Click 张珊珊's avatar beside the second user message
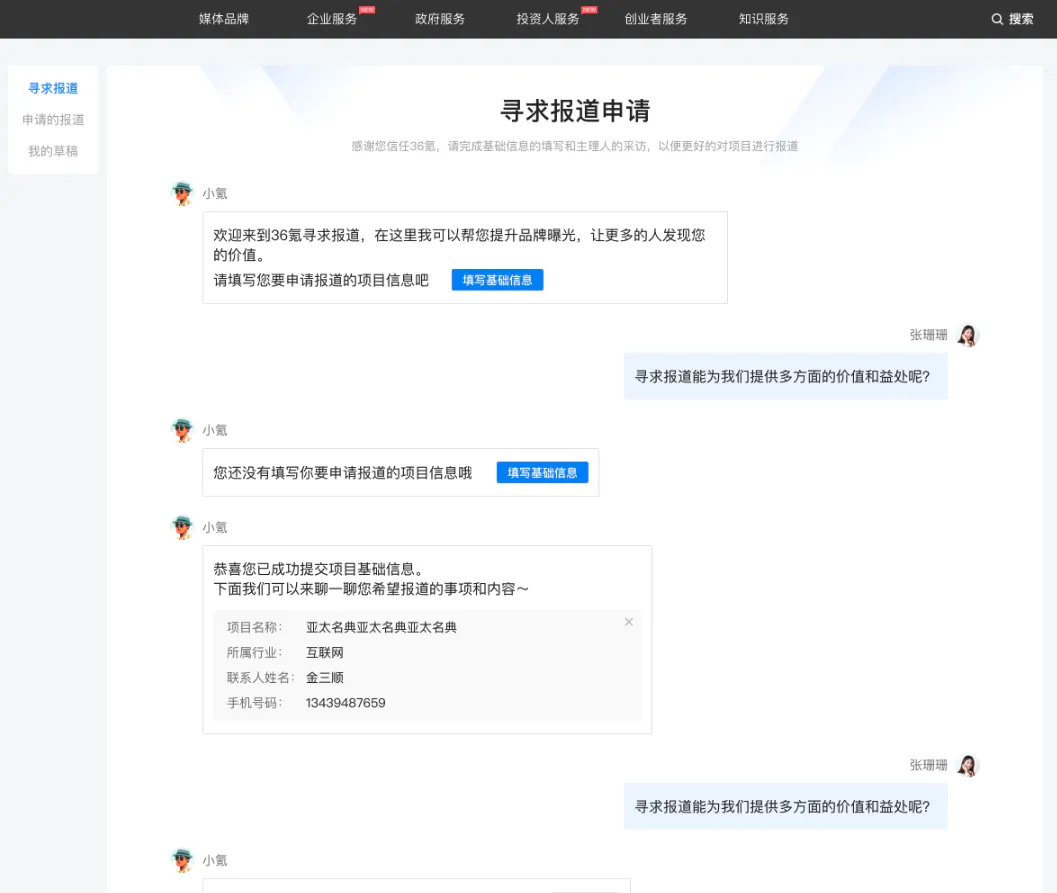 (x=967, y=765)
